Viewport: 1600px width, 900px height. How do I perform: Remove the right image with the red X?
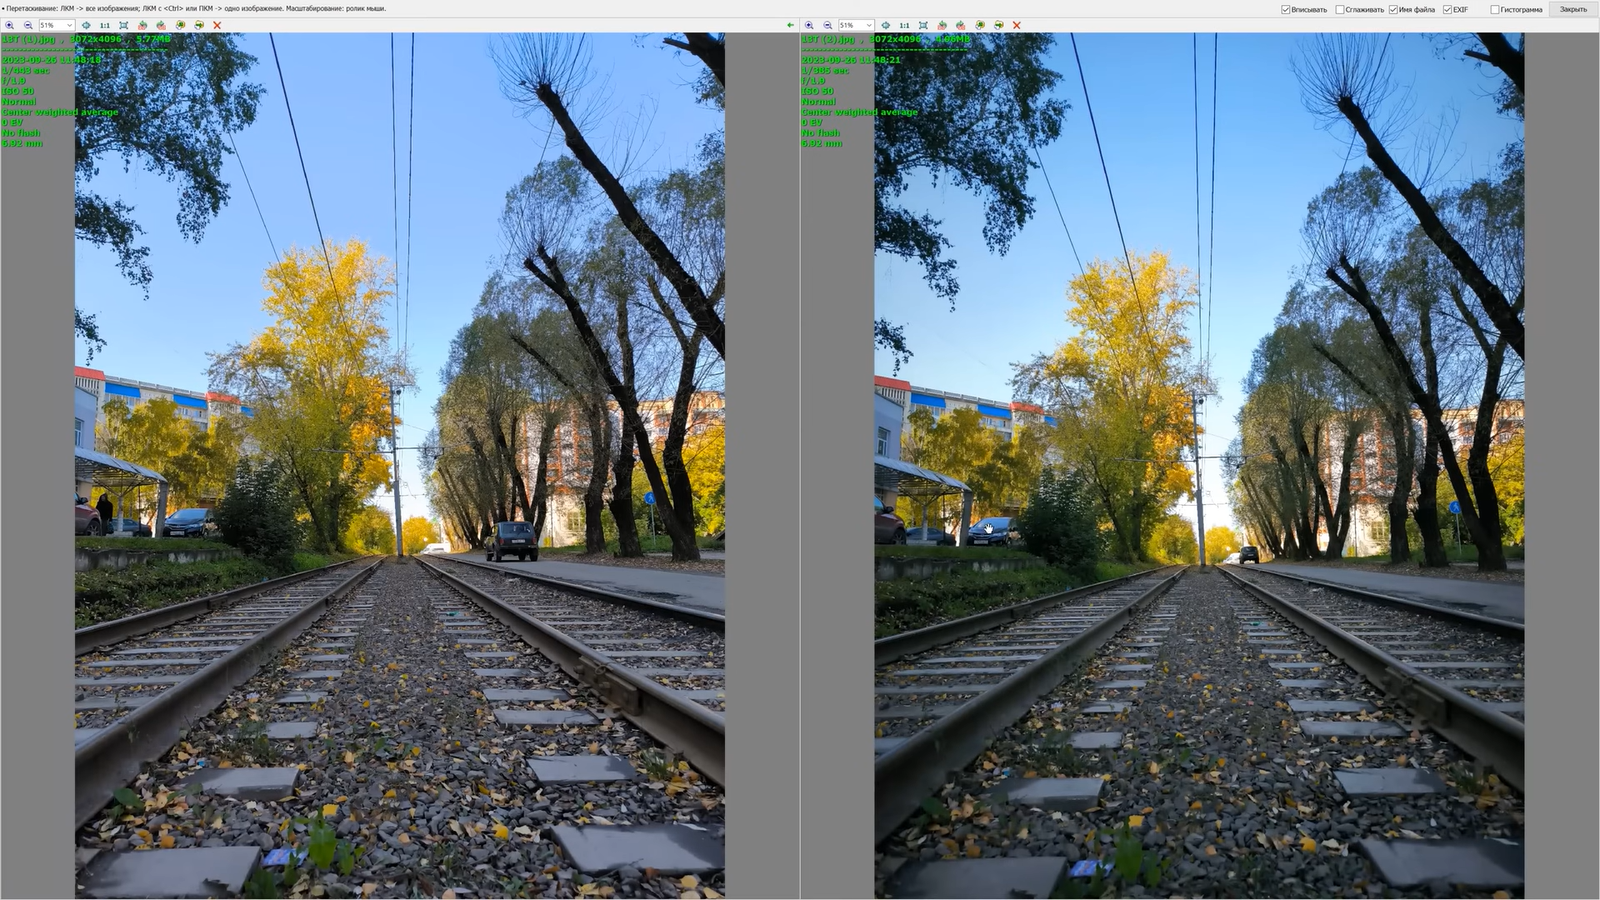pos(1017,25)
